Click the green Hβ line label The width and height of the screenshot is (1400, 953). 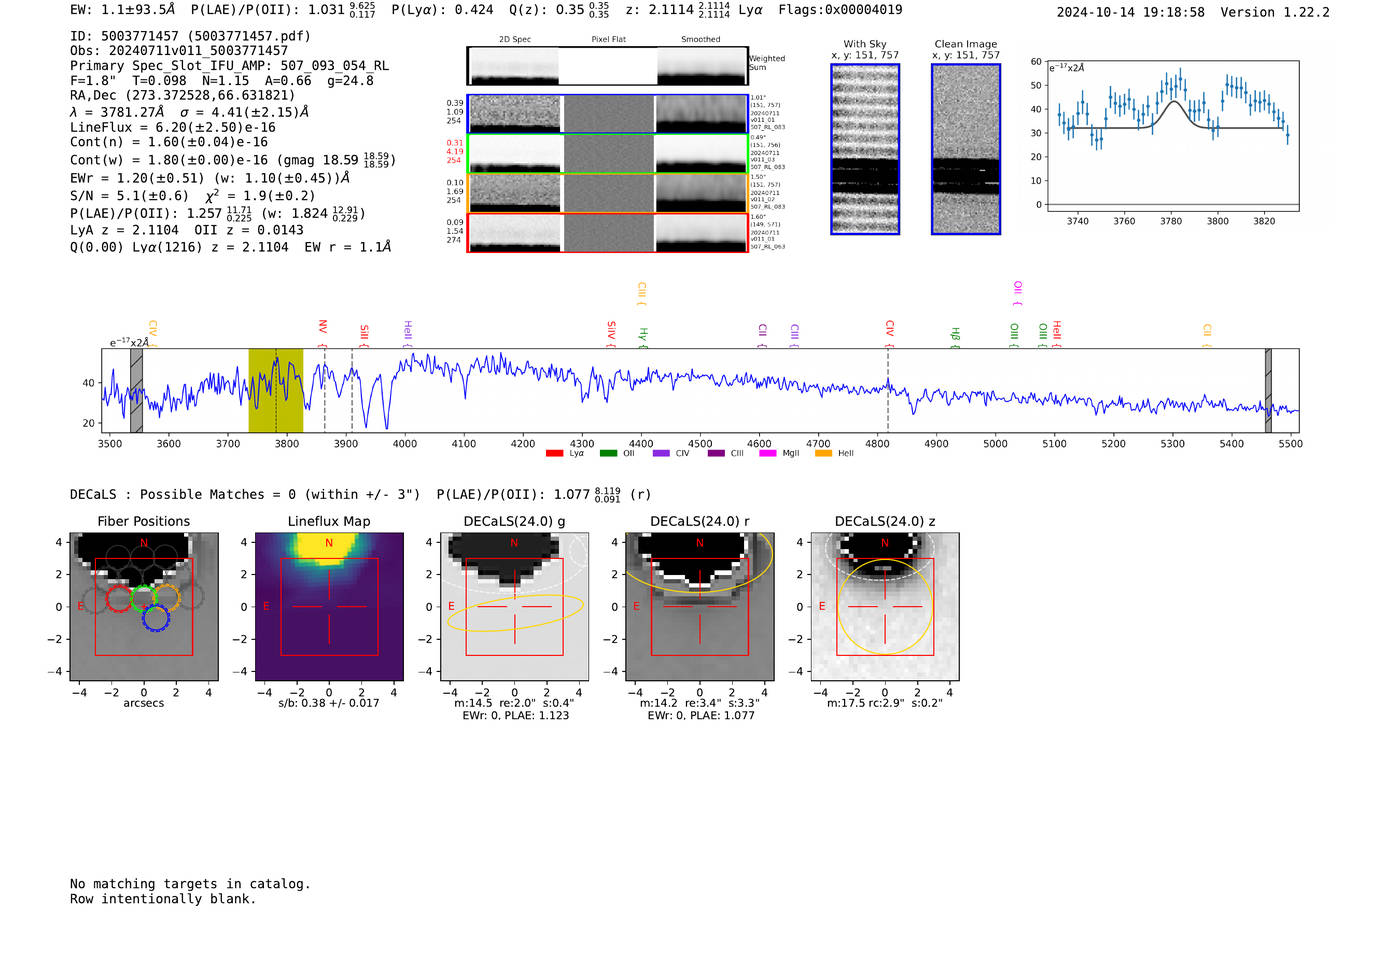point(955,336)
